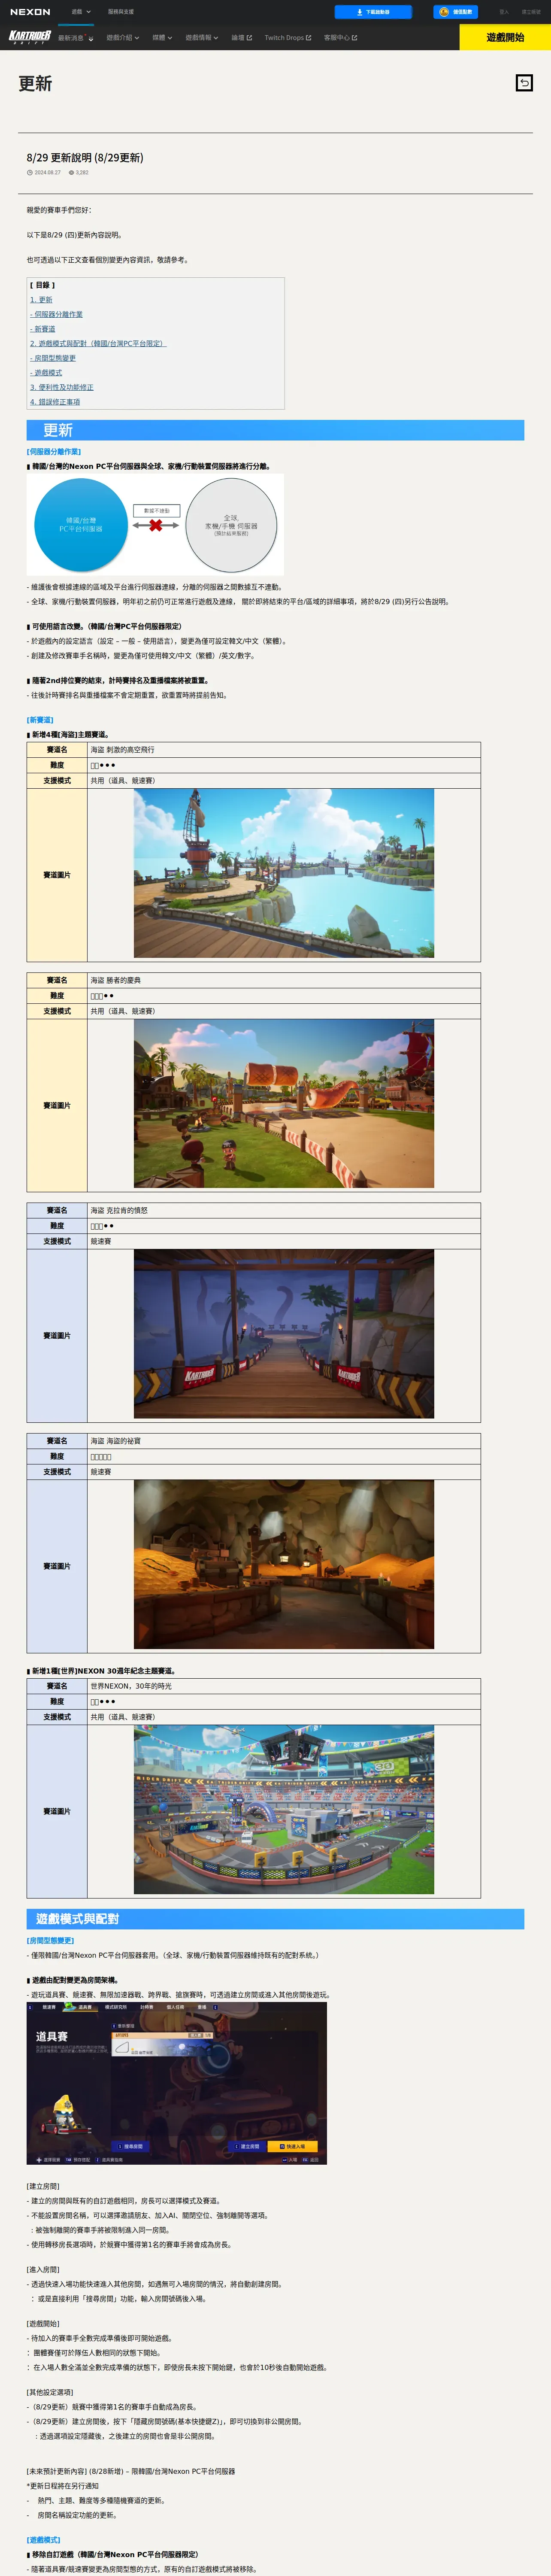Click the 海盜 海盜的秘寶 name cell
Screen dimensions: 551x2576
(x=284, y=1441)
